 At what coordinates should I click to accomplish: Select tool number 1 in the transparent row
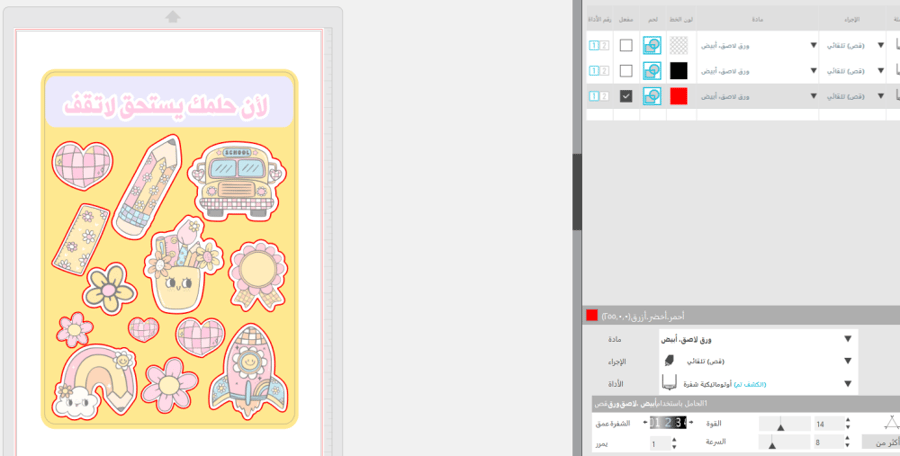(x=594, y=45)
